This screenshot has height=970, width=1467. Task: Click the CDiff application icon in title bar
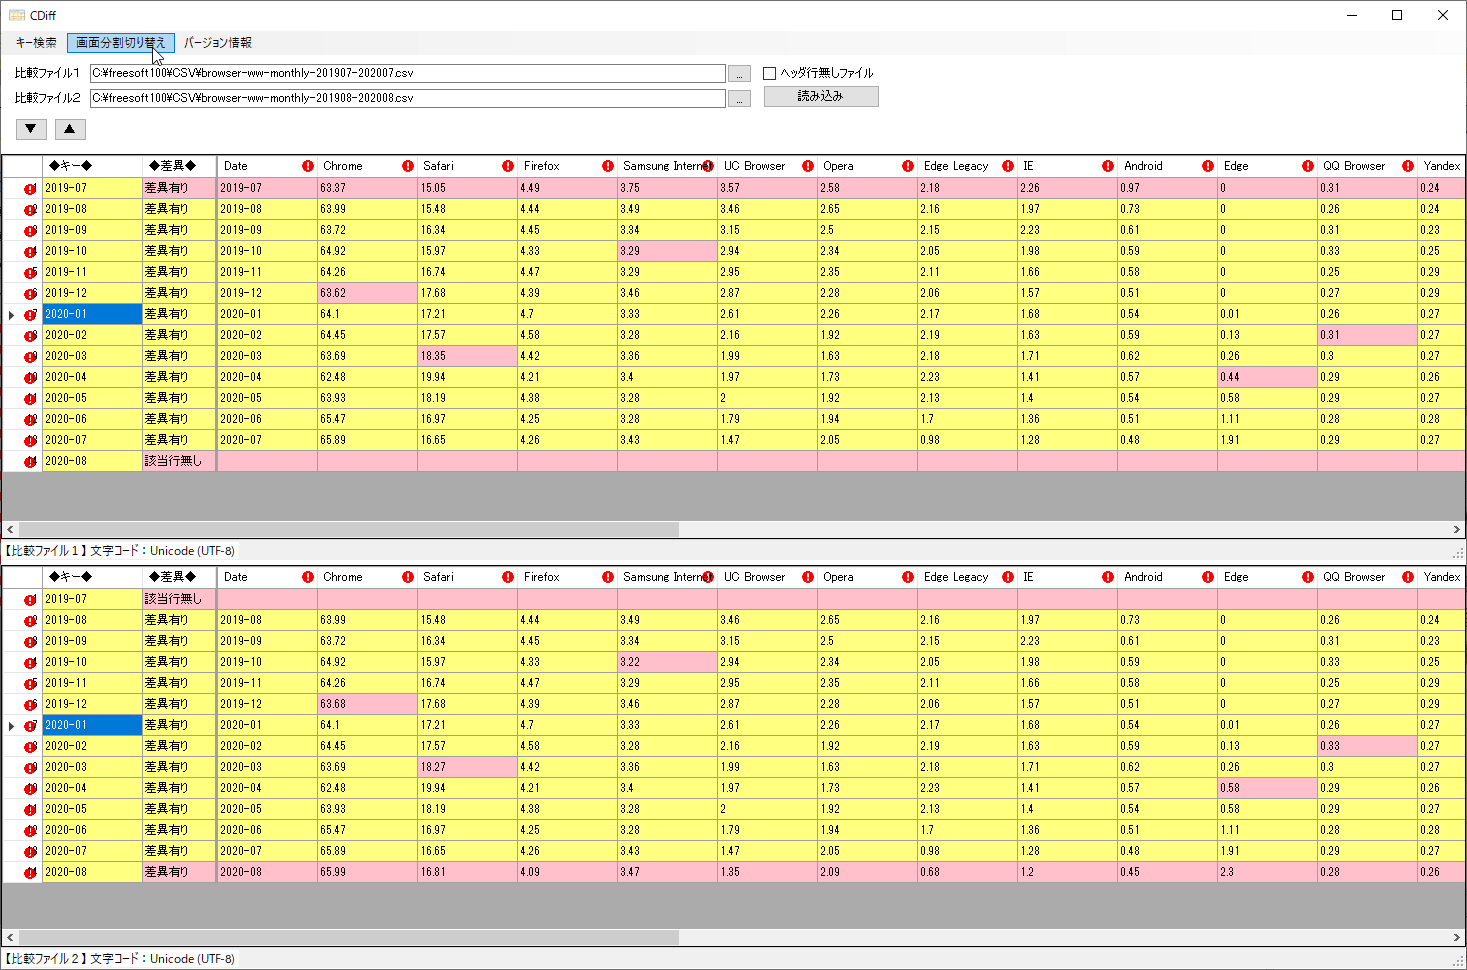(16, 15)
